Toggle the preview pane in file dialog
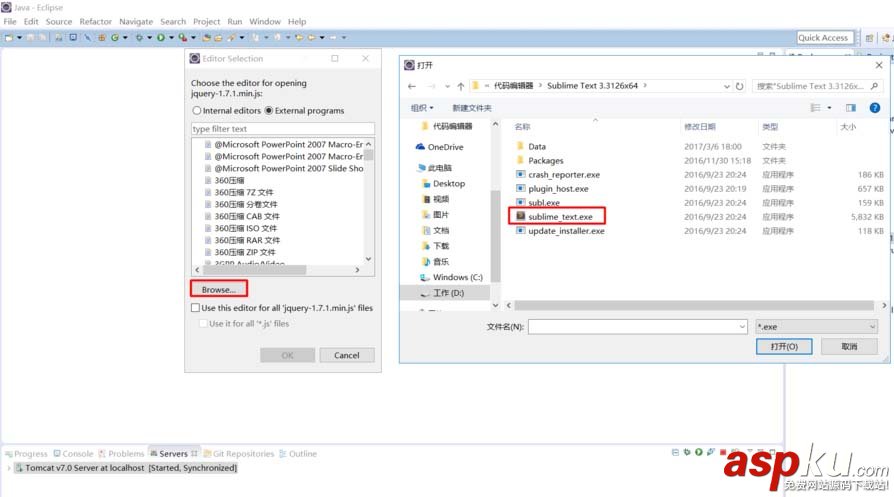Viewport: 894px width, 497px height. [x=851, y=108]
